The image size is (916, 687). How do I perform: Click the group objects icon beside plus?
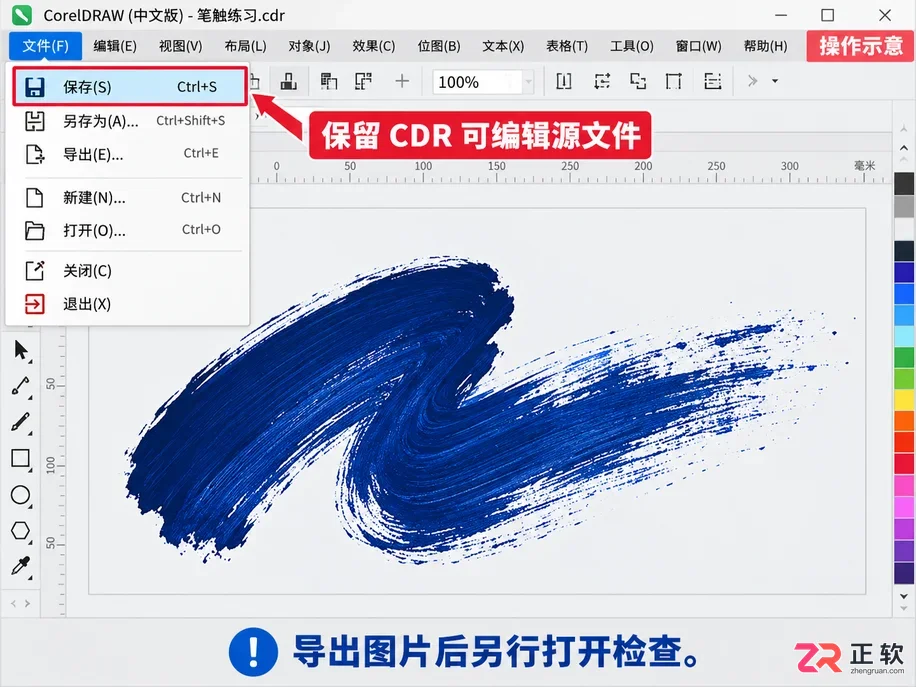[x=363, y=81]
